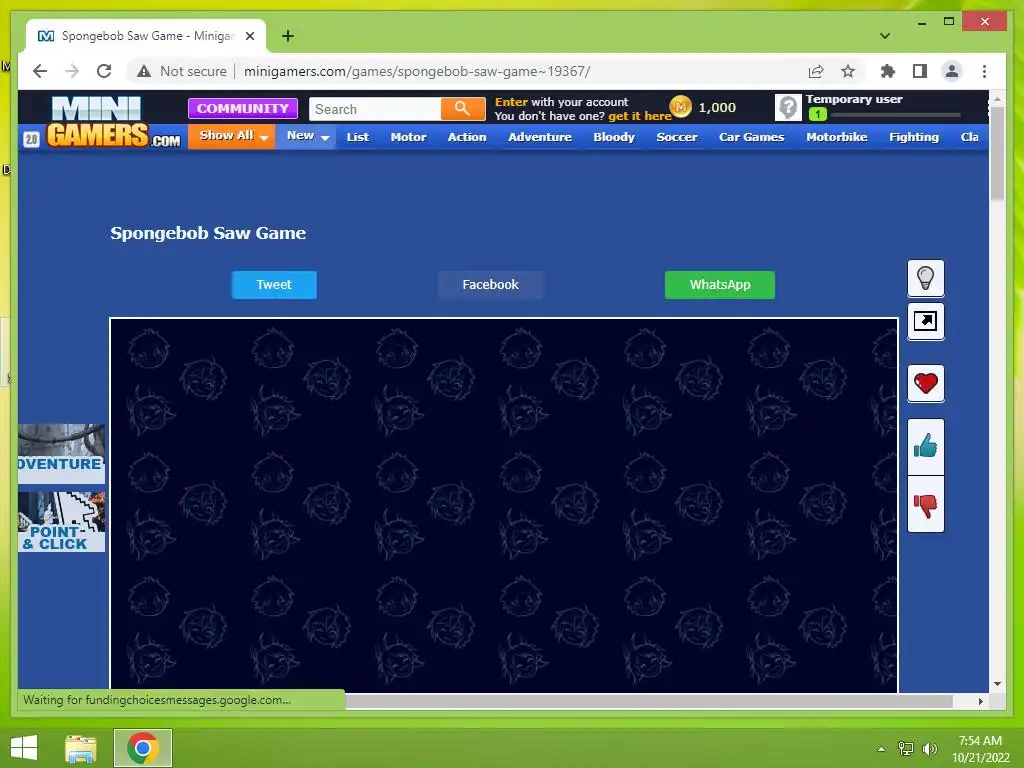Click the Spongebob Saw Game canvas
The height and width of the screenshot is (768, 1024).
504,505
